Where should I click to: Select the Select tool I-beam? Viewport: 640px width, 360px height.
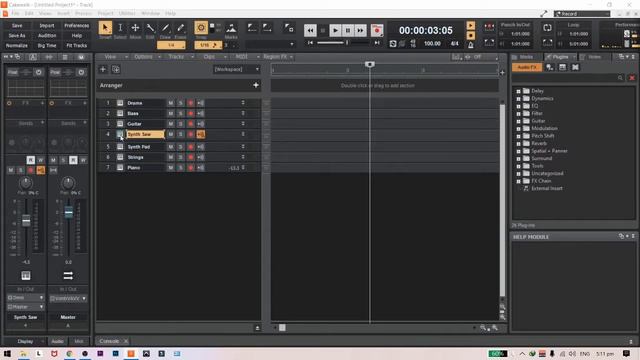pos(120,28)
